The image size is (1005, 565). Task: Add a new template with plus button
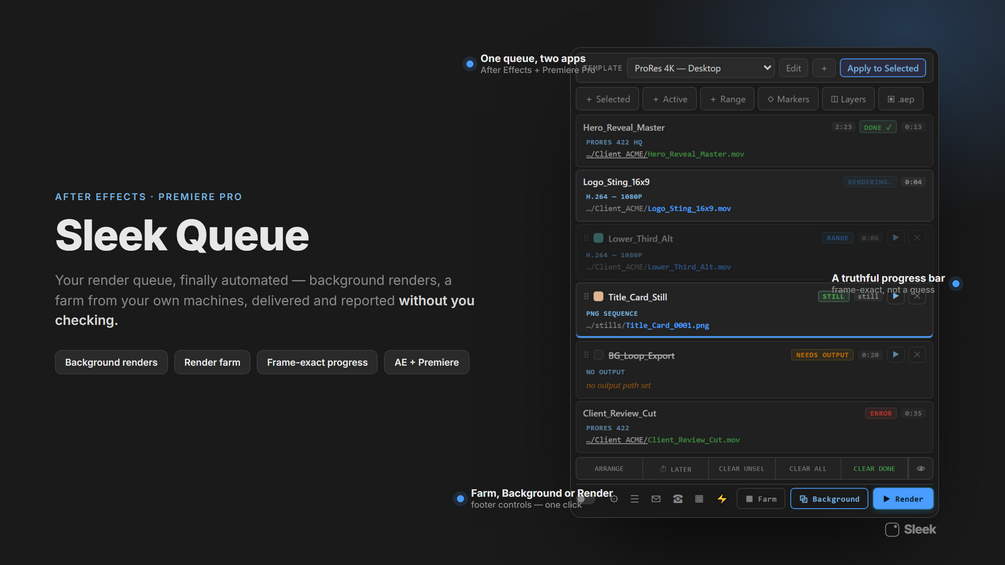tap(824, 68)
